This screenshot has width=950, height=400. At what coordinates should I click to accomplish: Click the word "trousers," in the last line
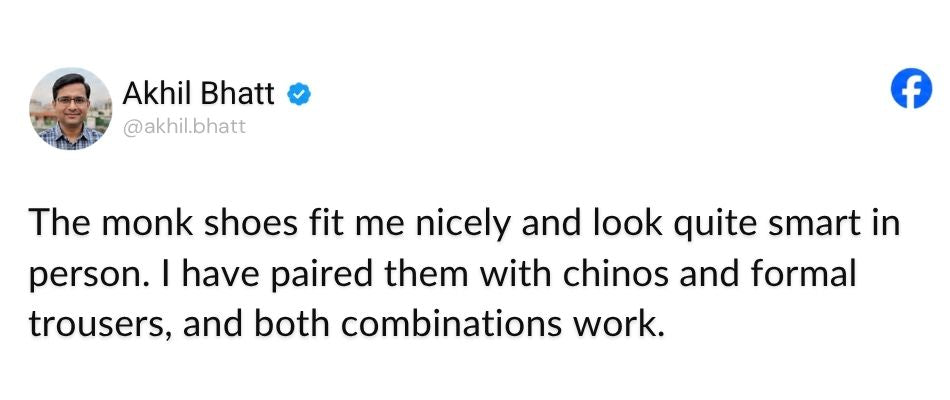tap(101, 325)
